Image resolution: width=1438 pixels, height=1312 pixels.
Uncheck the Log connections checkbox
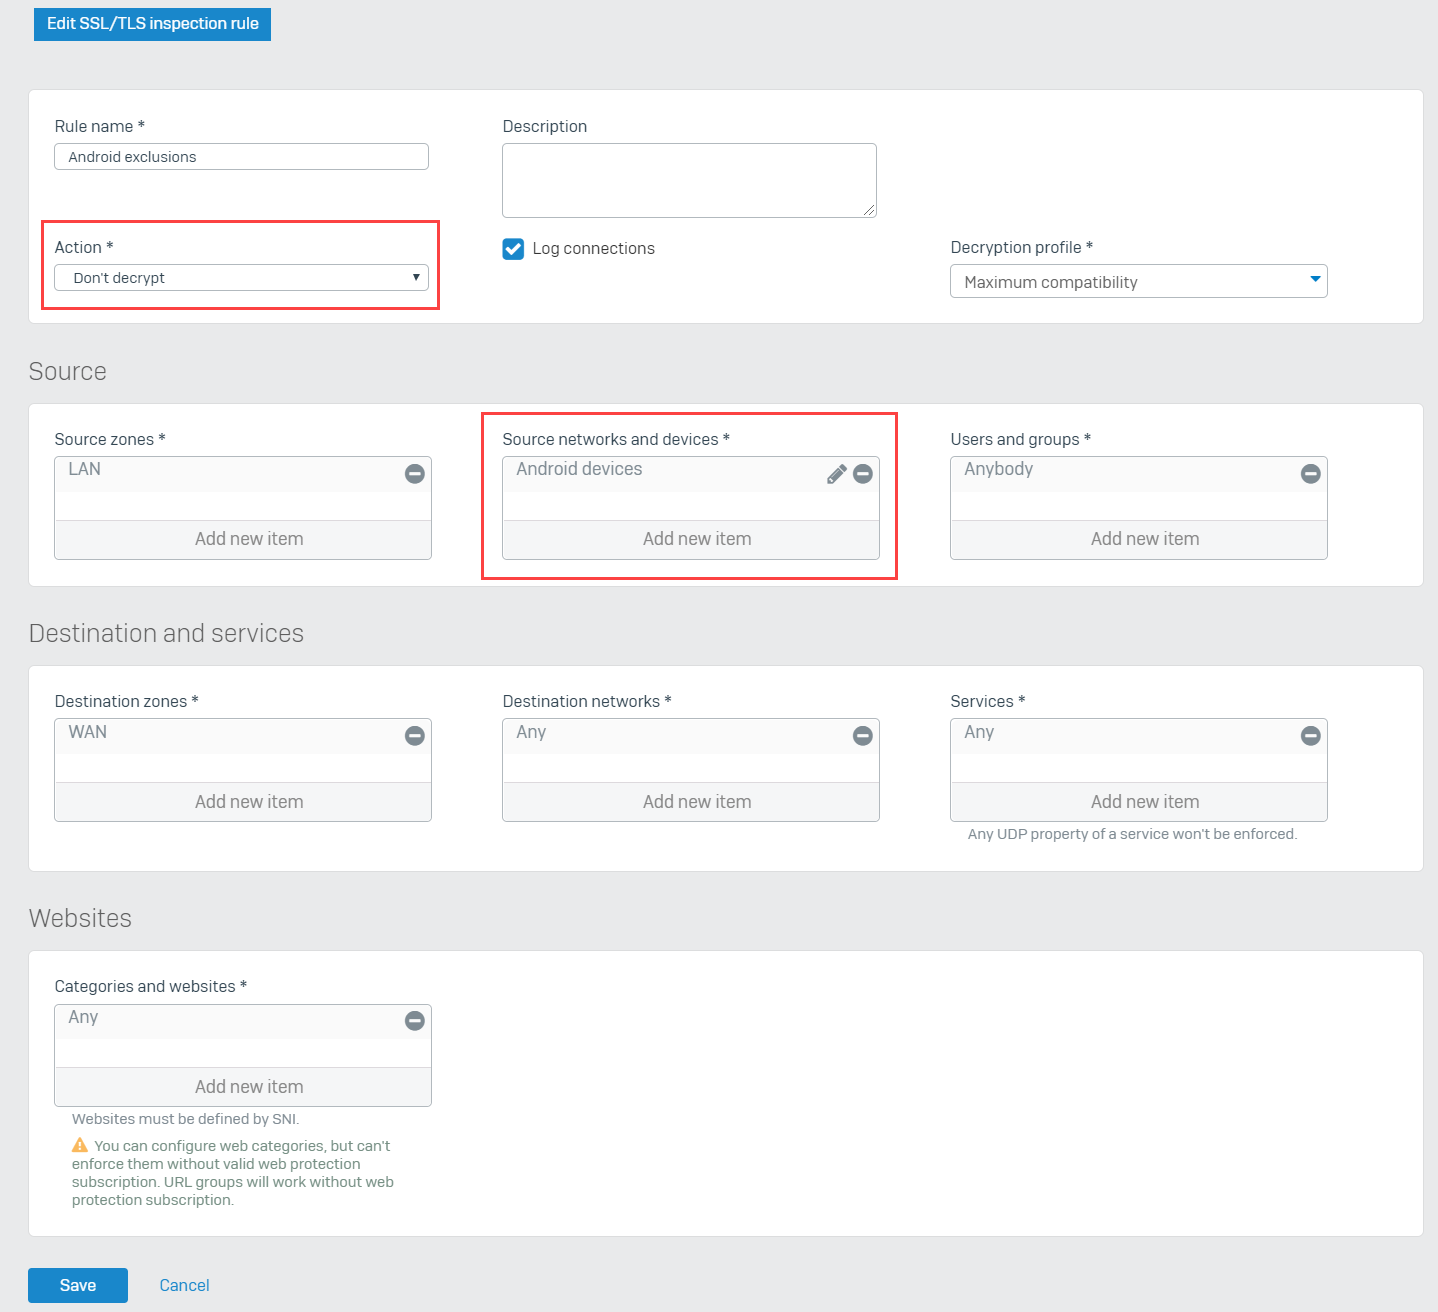[513, 248]
